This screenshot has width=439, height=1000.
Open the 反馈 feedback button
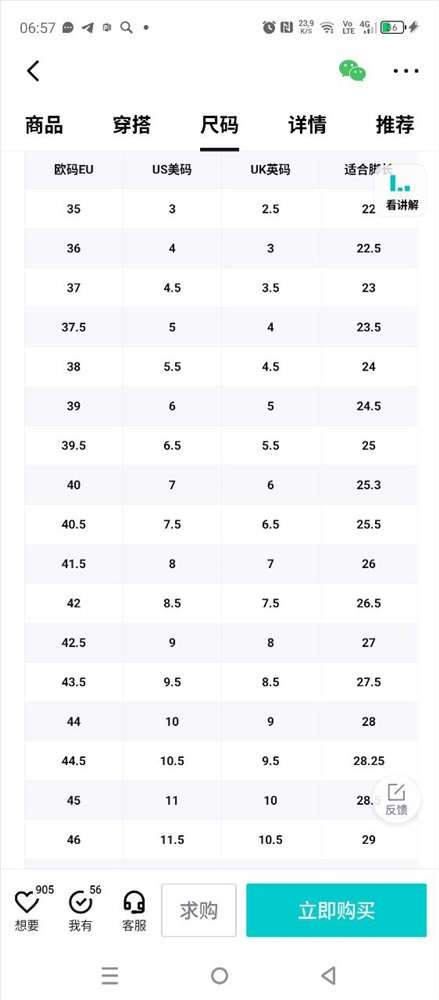pyautogui.click(x=396, y=800)
